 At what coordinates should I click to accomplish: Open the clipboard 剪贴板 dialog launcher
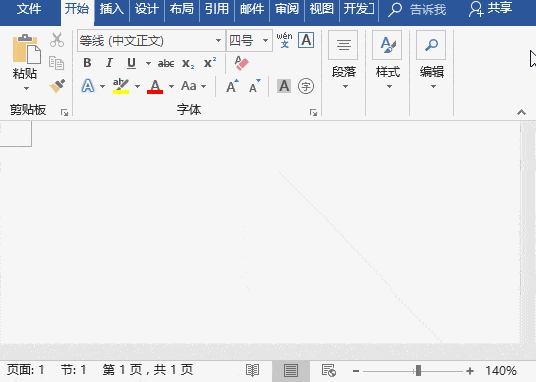pyautogui.click(x=64, y=112)
